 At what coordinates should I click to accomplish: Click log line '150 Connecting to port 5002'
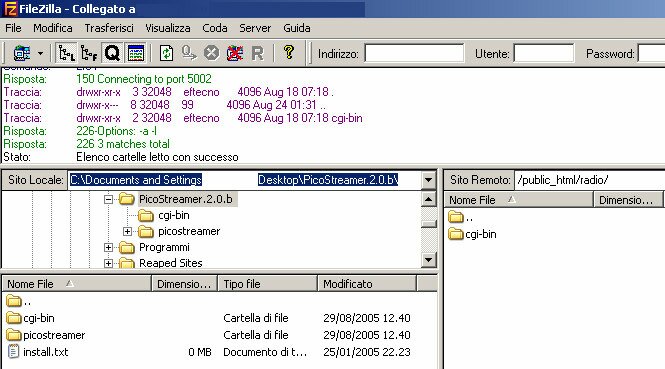(x=144, y=79)
